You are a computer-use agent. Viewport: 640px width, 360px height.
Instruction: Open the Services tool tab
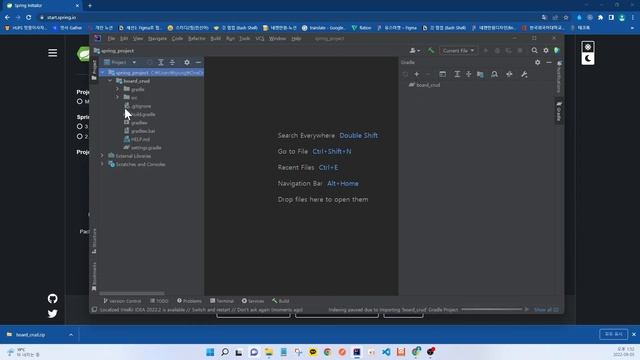tap(253, 301)
